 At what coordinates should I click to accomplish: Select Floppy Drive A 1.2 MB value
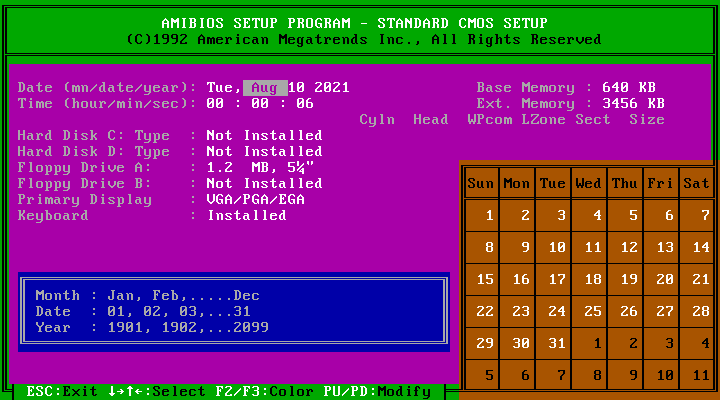pos(260,167)
